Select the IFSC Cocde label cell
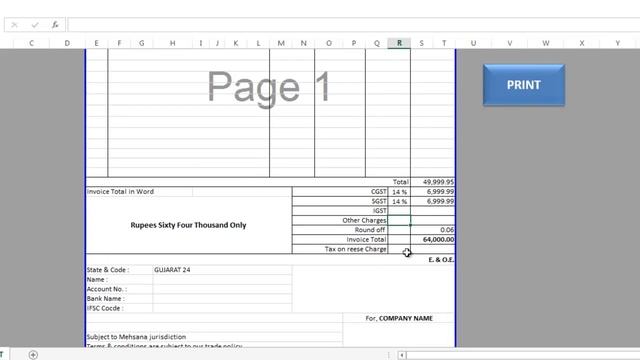This screenshot has height=360, width=640. (119, 308)
